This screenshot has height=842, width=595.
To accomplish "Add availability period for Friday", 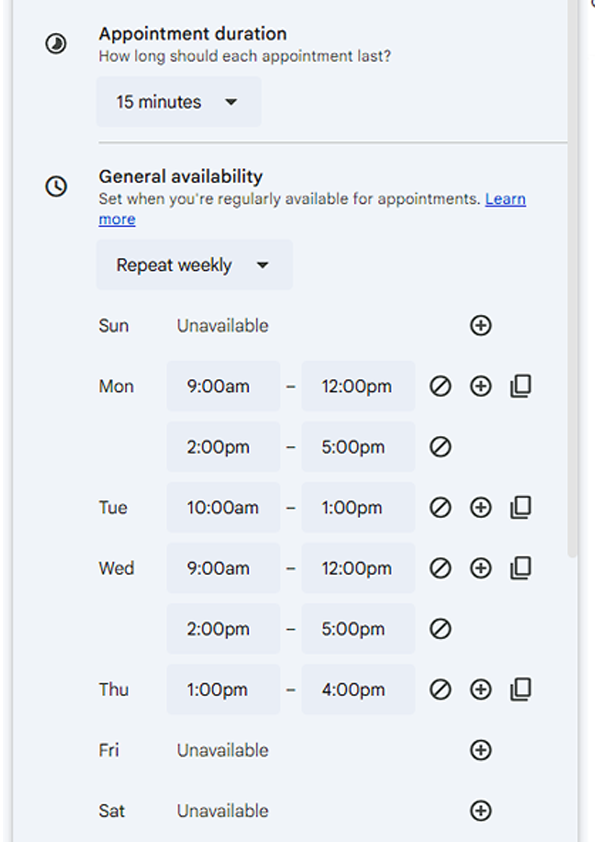I will point(481,750).
